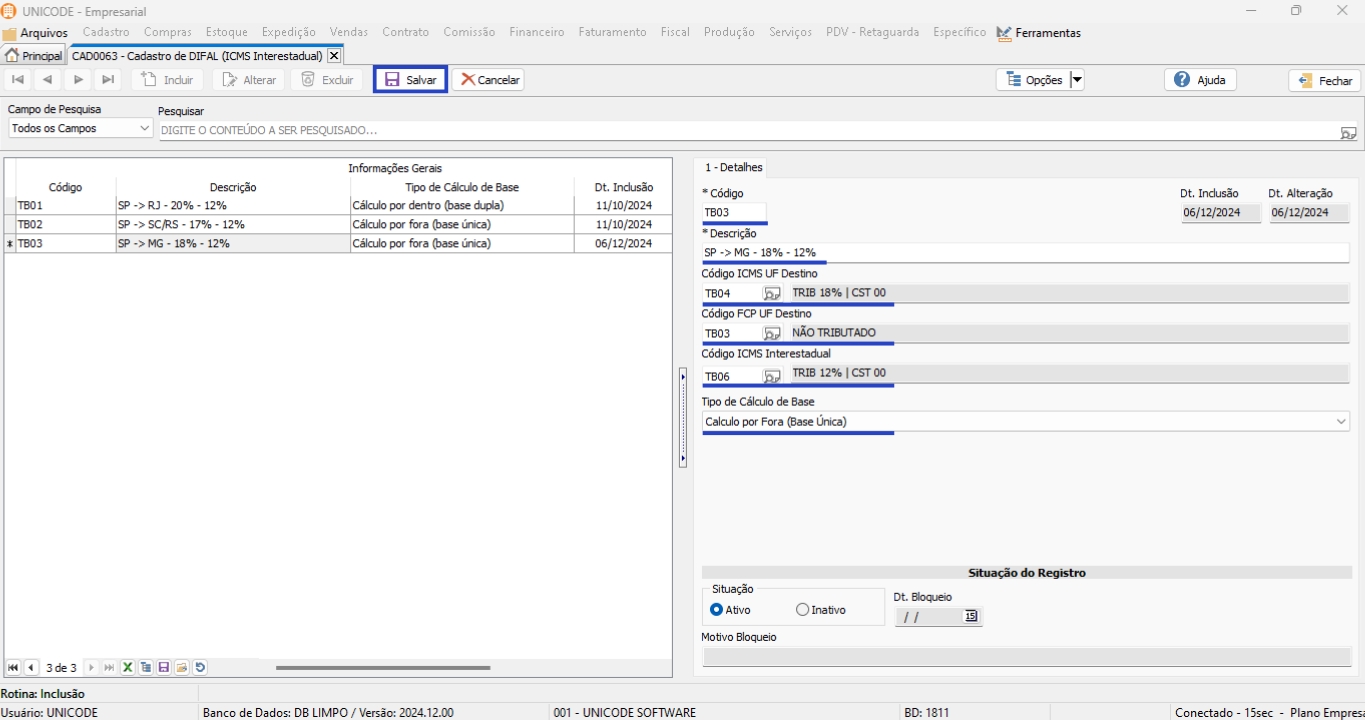Click the purple save-layout icon below grid

[164, 668]
